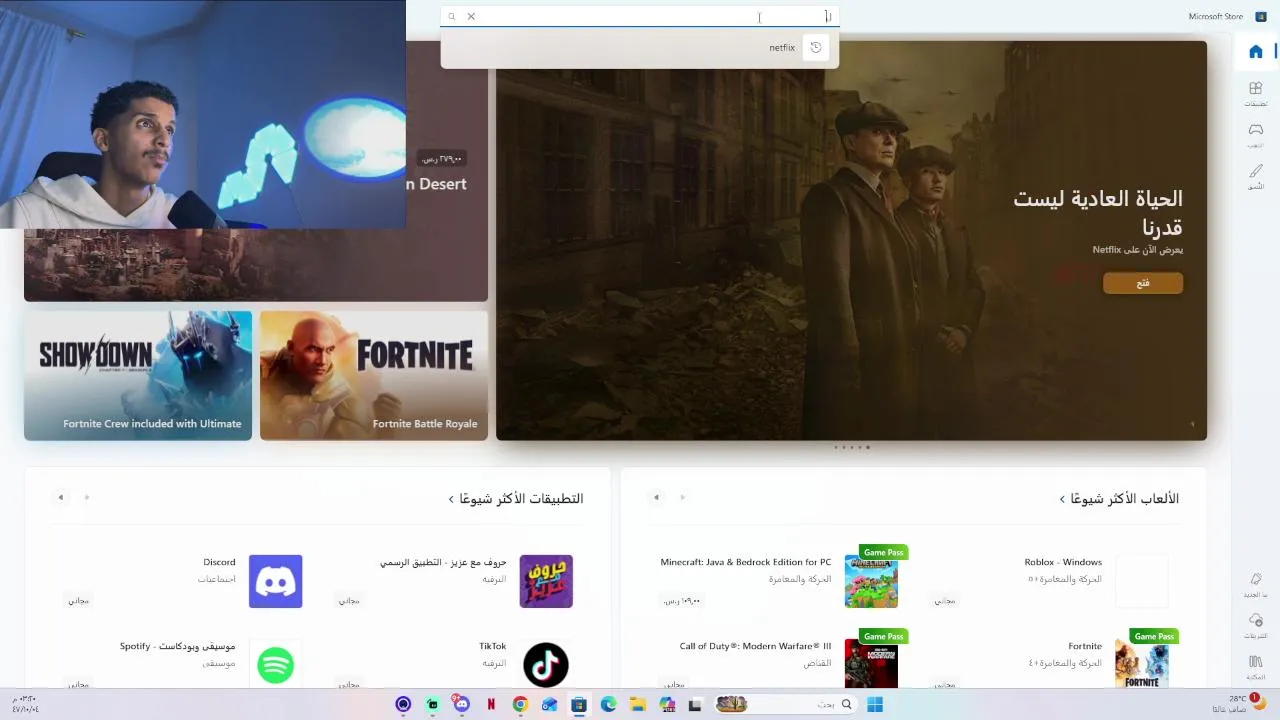The width and height of the screenshot is (1280, 720).
Task: Advance the hero banner with the corner arrow
Action: coord(1192,424)
